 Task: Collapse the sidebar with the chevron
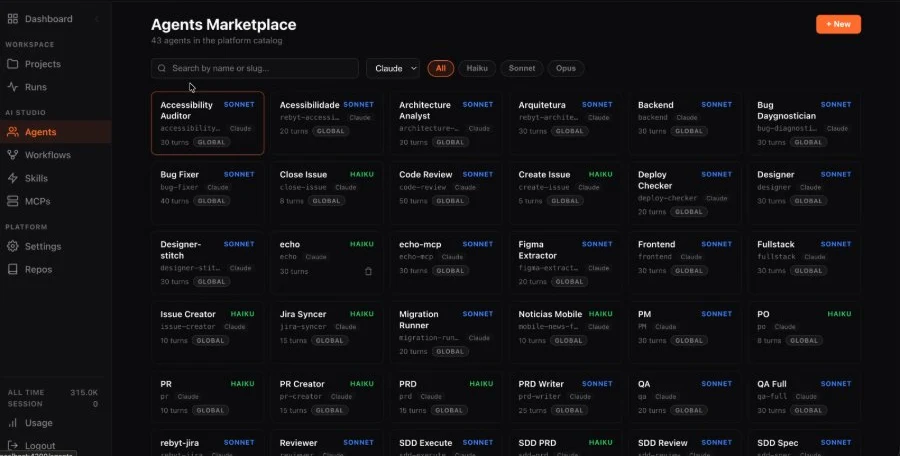click(96, 19)
